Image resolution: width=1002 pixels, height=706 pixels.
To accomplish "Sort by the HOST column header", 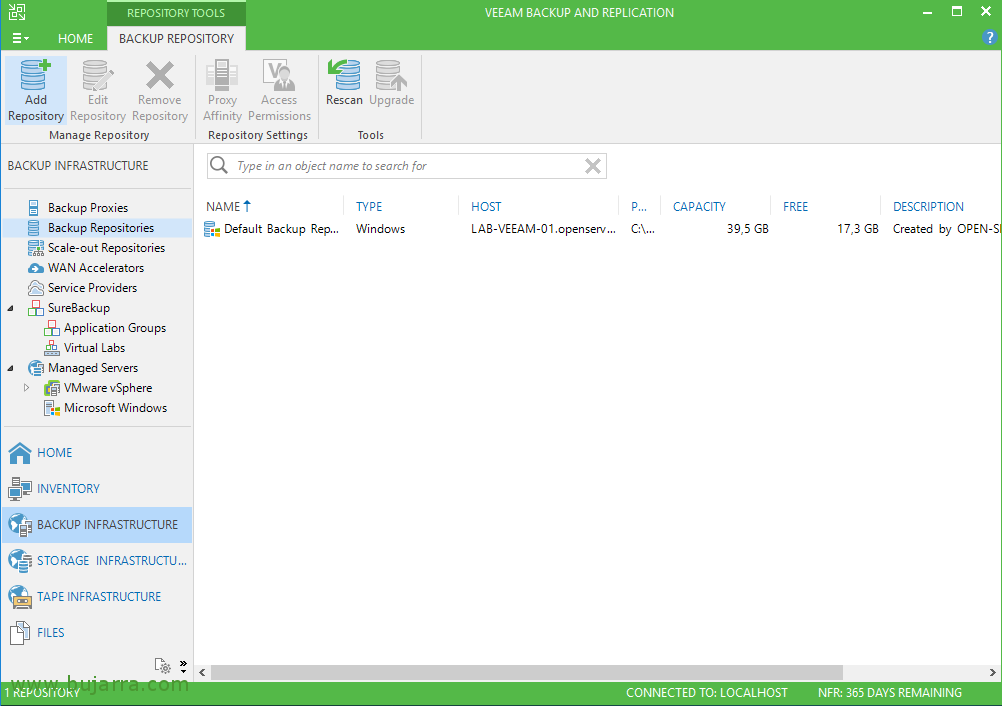I will click(486, 207).
